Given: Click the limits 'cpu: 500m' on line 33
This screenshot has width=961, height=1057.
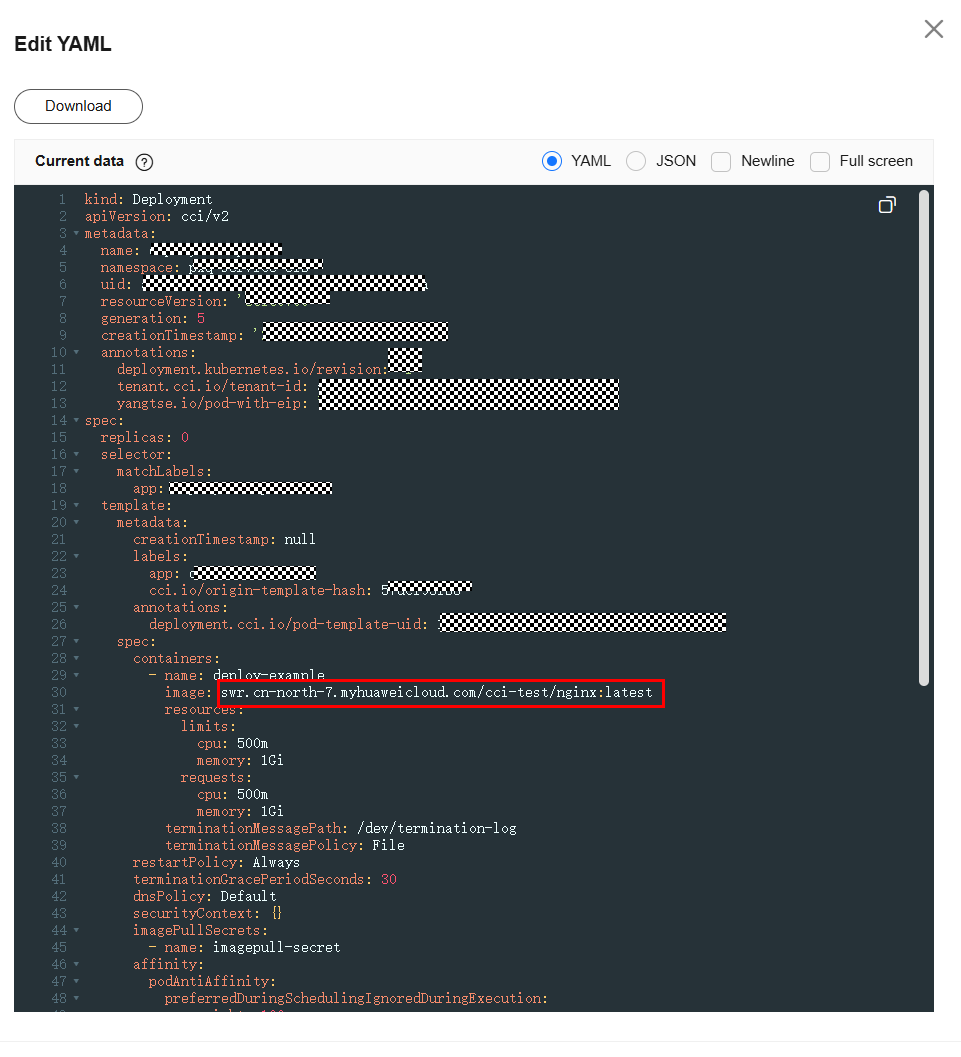Looking at the screenshot, I should (232, 744).
